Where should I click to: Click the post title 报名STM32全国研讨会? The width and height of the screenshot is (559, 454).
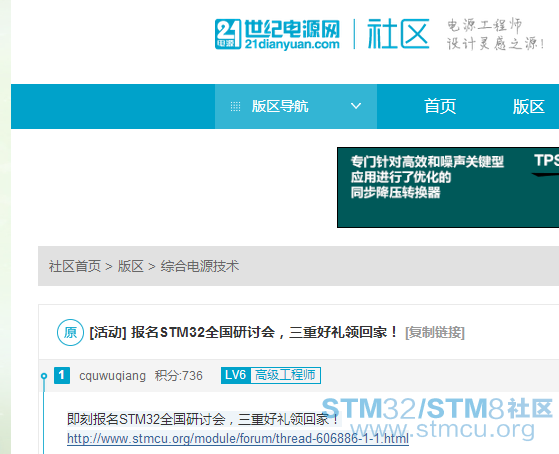point(264,332)
